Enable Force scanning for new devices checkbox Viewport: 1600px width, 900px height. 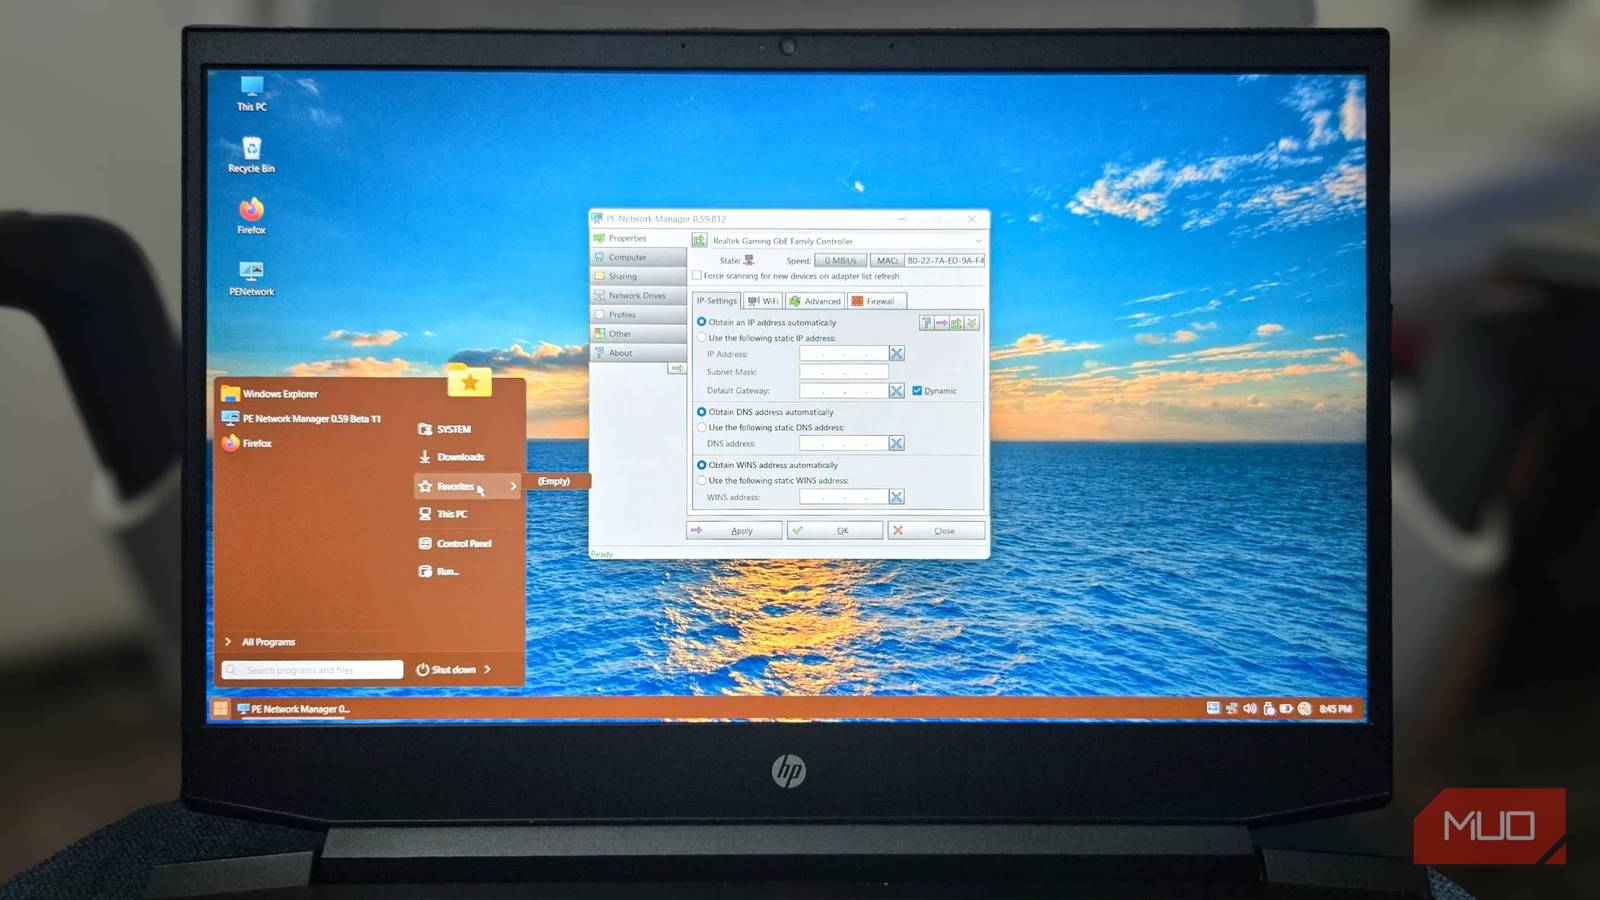[697, 276]
